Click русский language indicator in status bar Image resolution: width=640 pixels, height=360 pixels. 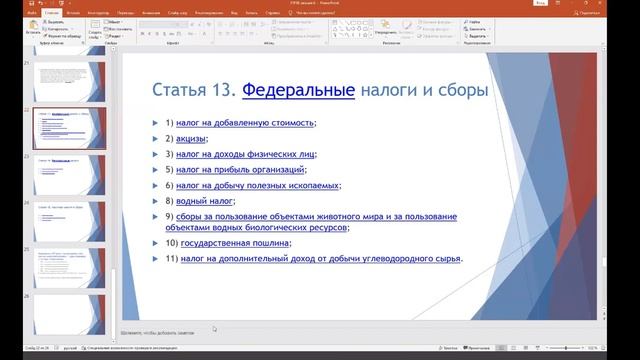coord(70,348)
